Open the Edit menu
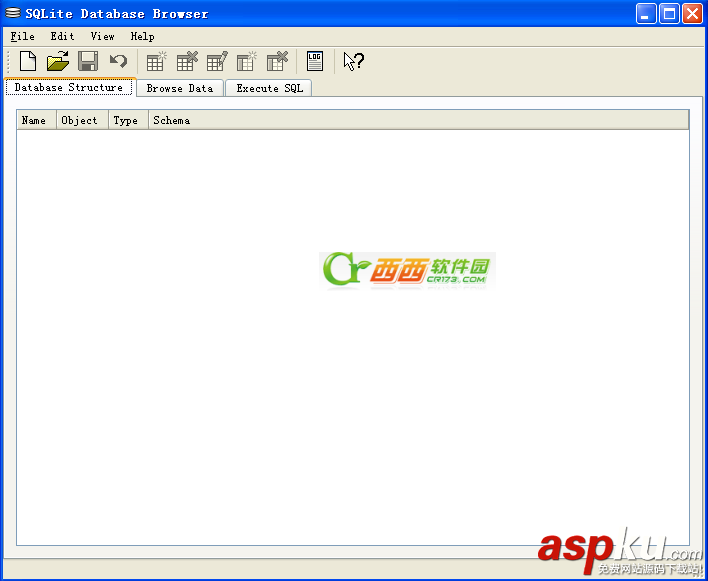 (x=62, y=37)
